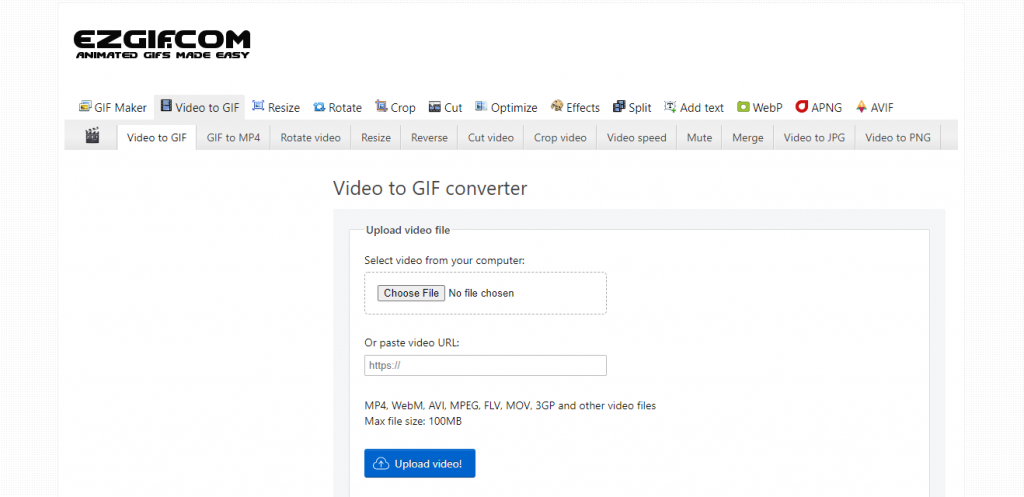1024x497 pixels.
Task: Switch to the Merge tab
Action: point(748,138)
